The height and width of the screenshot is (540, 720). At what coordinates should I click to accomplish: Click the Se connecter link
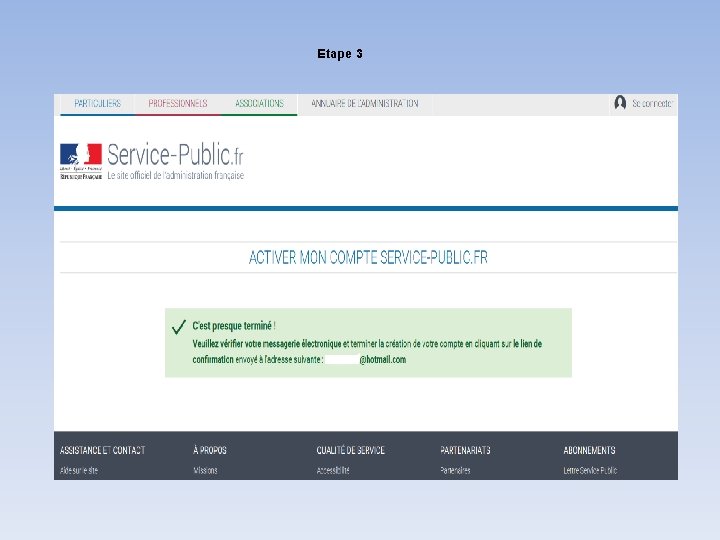click(652, 104)
